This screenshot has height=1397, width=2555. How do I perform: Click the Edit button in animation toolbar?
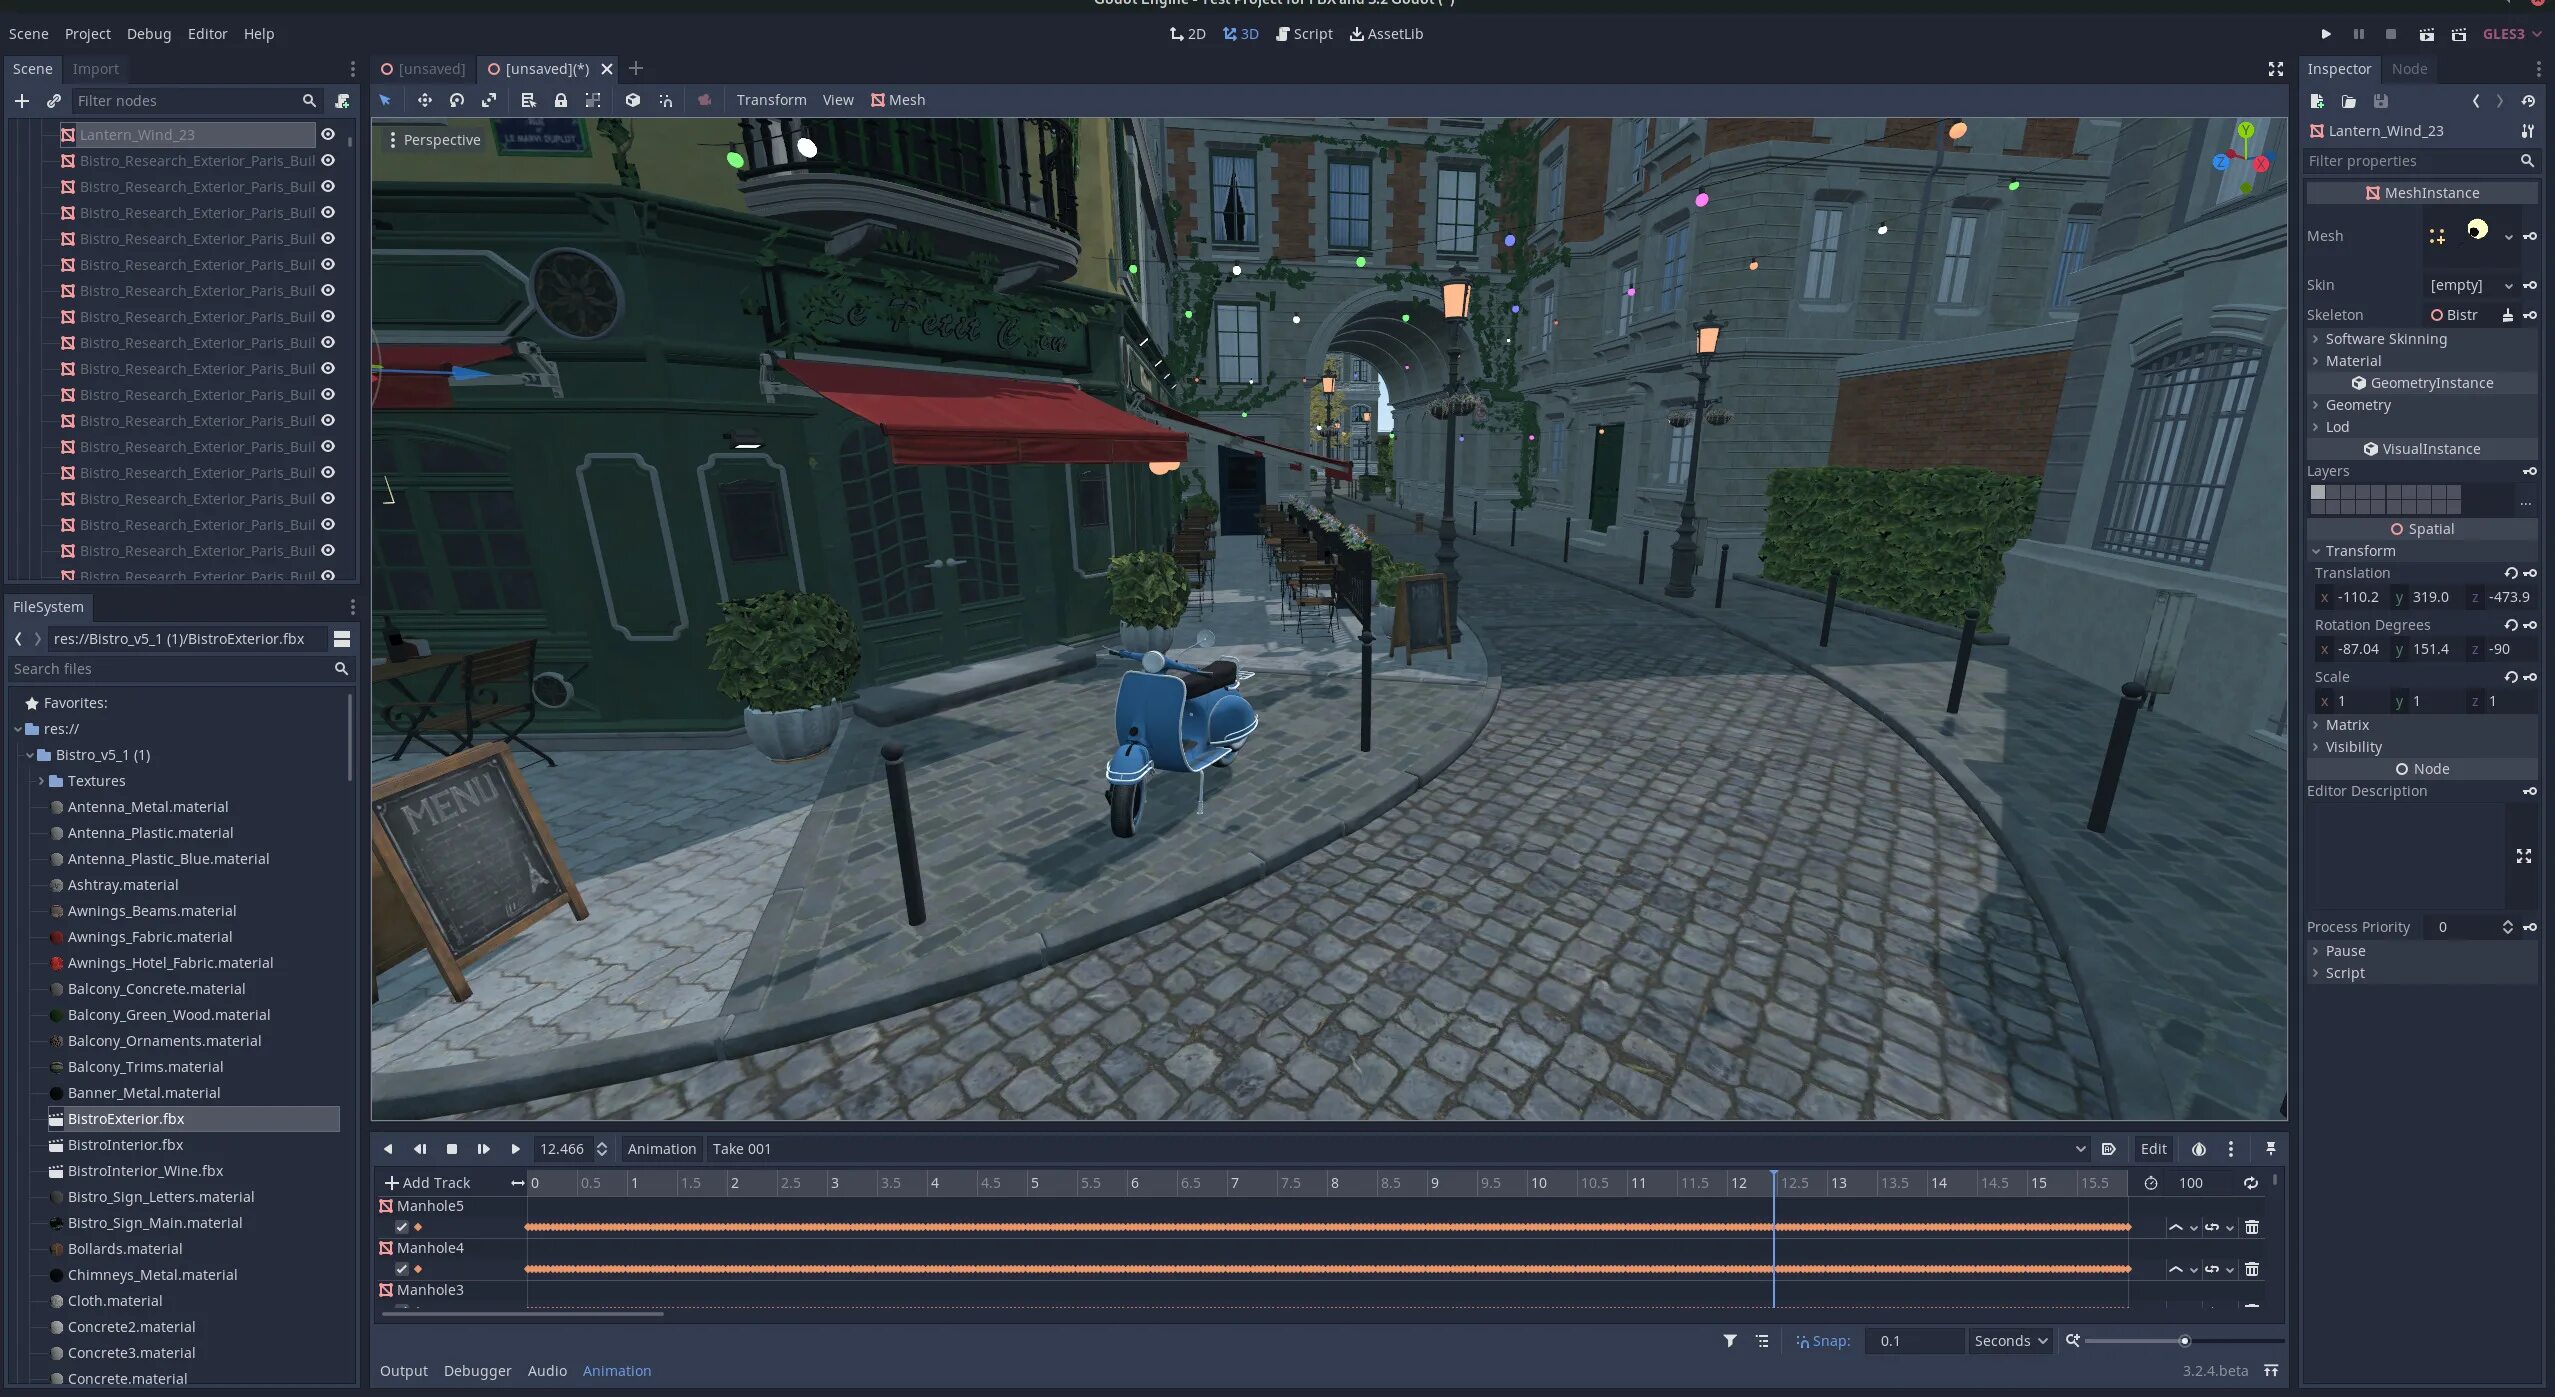click(2152, 1148)
